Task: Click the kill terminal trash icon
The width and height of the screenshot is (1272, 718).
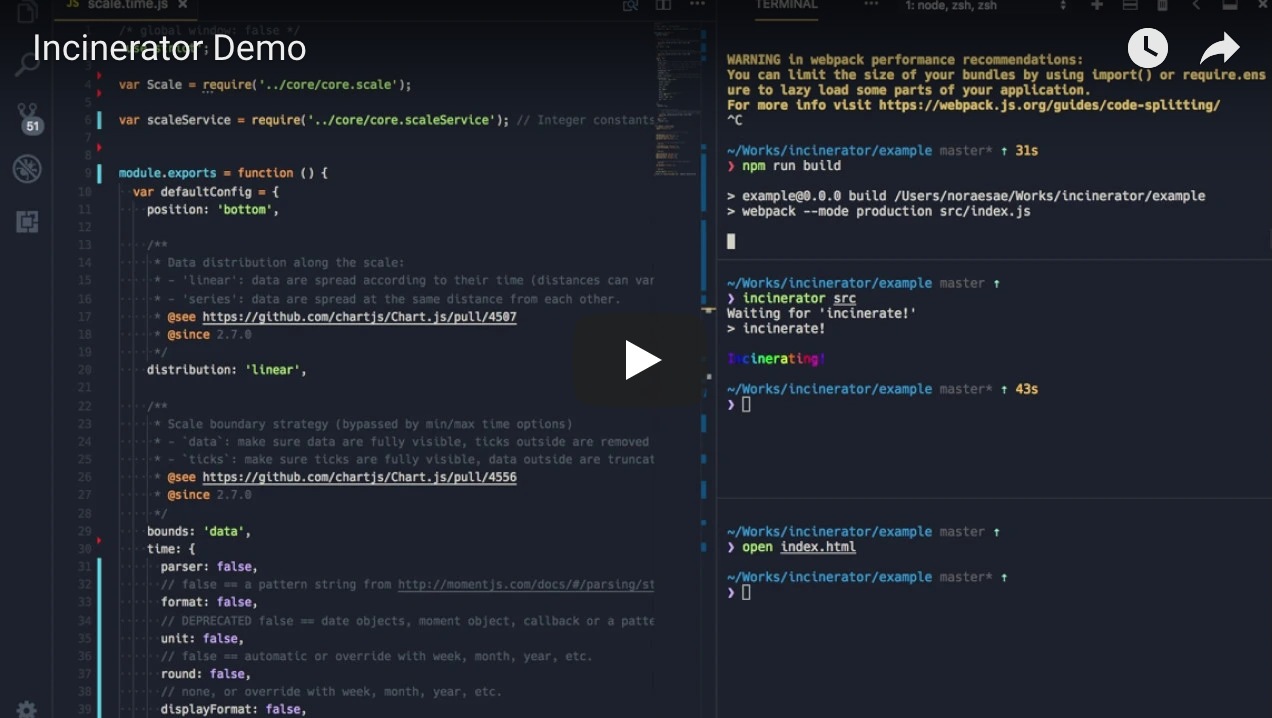Action: pyautogui.click(x=1162, y=5)
